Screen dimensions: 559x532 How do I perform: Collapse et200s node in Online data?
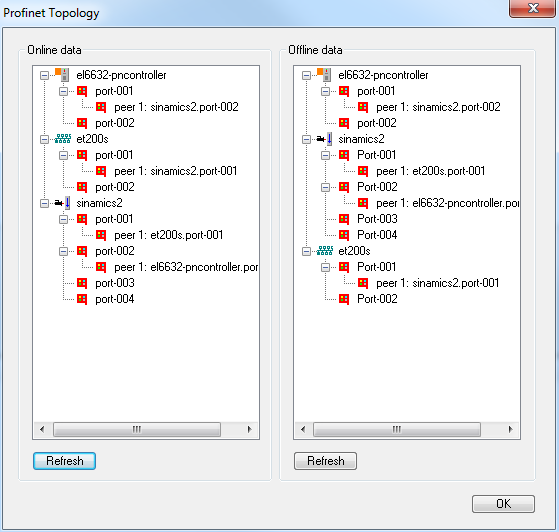pos(45,139)
